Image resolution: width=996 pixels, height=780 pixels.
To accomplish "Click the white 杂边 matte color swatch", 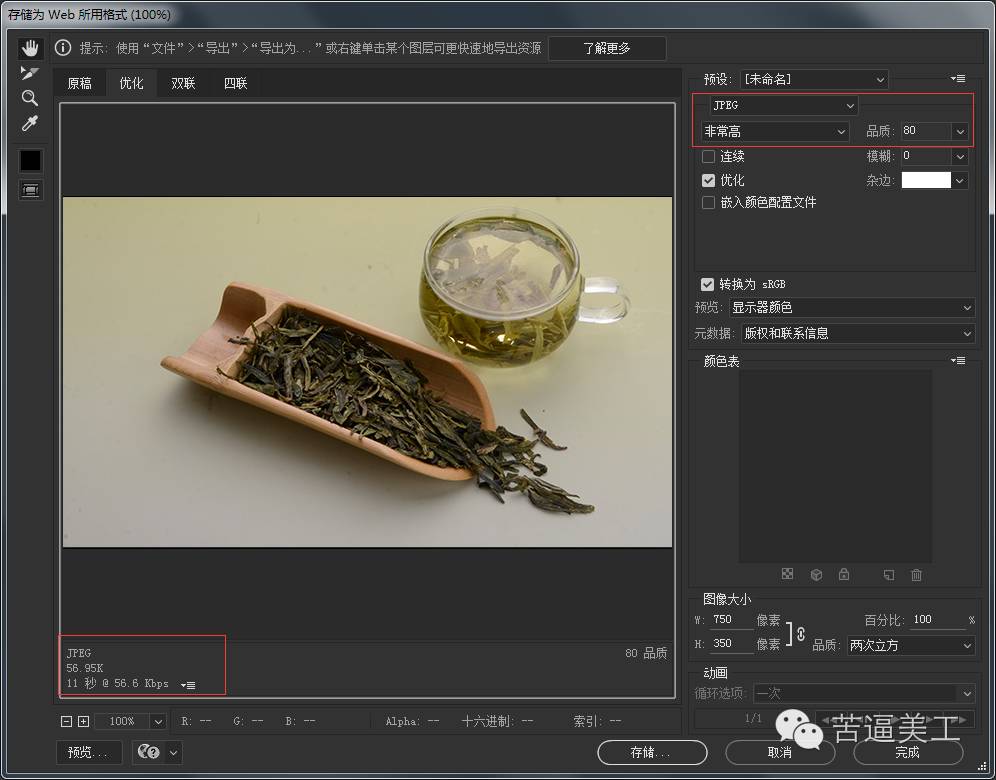I will tap(926, 180).
